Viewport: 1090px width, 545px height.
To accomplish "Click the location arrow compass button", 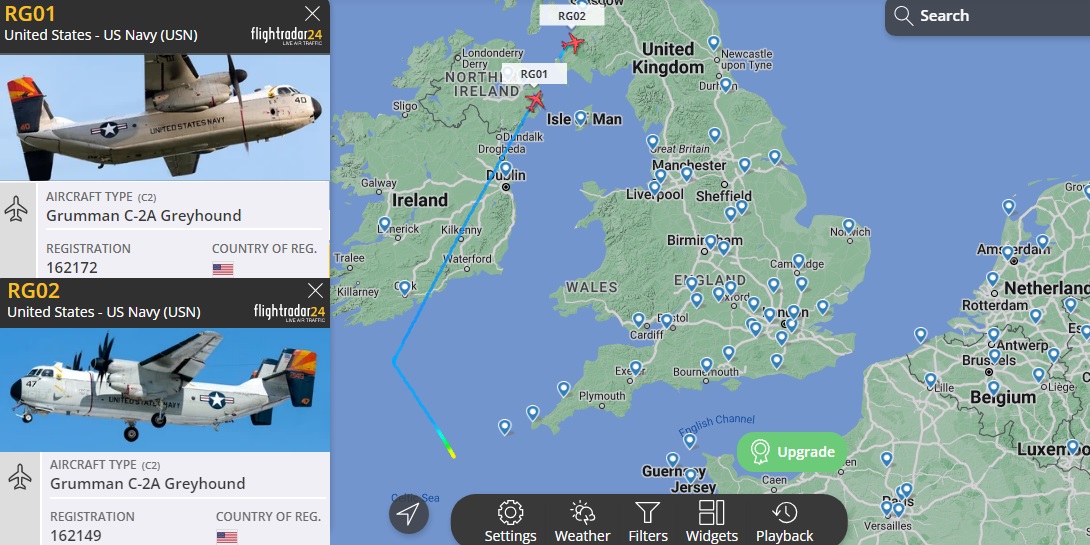I will coord(409,514).
